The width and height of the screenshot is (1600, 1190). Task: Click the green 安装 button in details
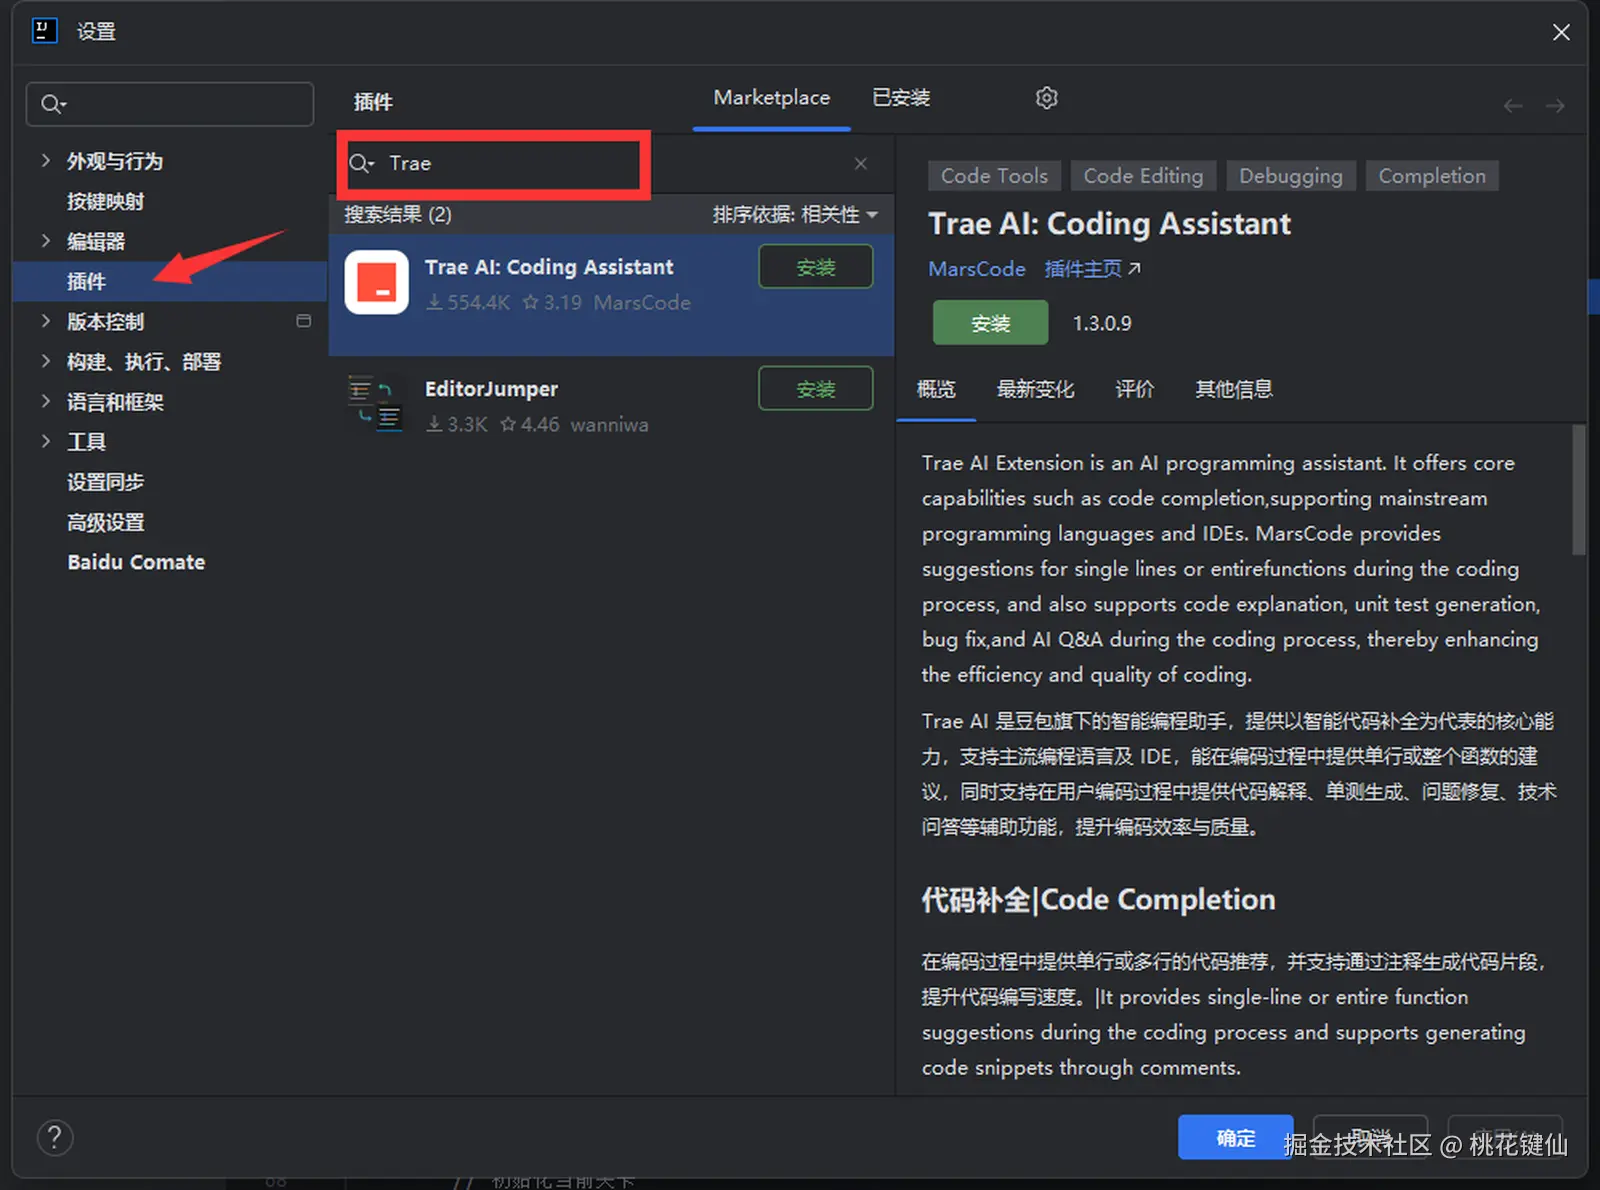[x=990, y=323]
